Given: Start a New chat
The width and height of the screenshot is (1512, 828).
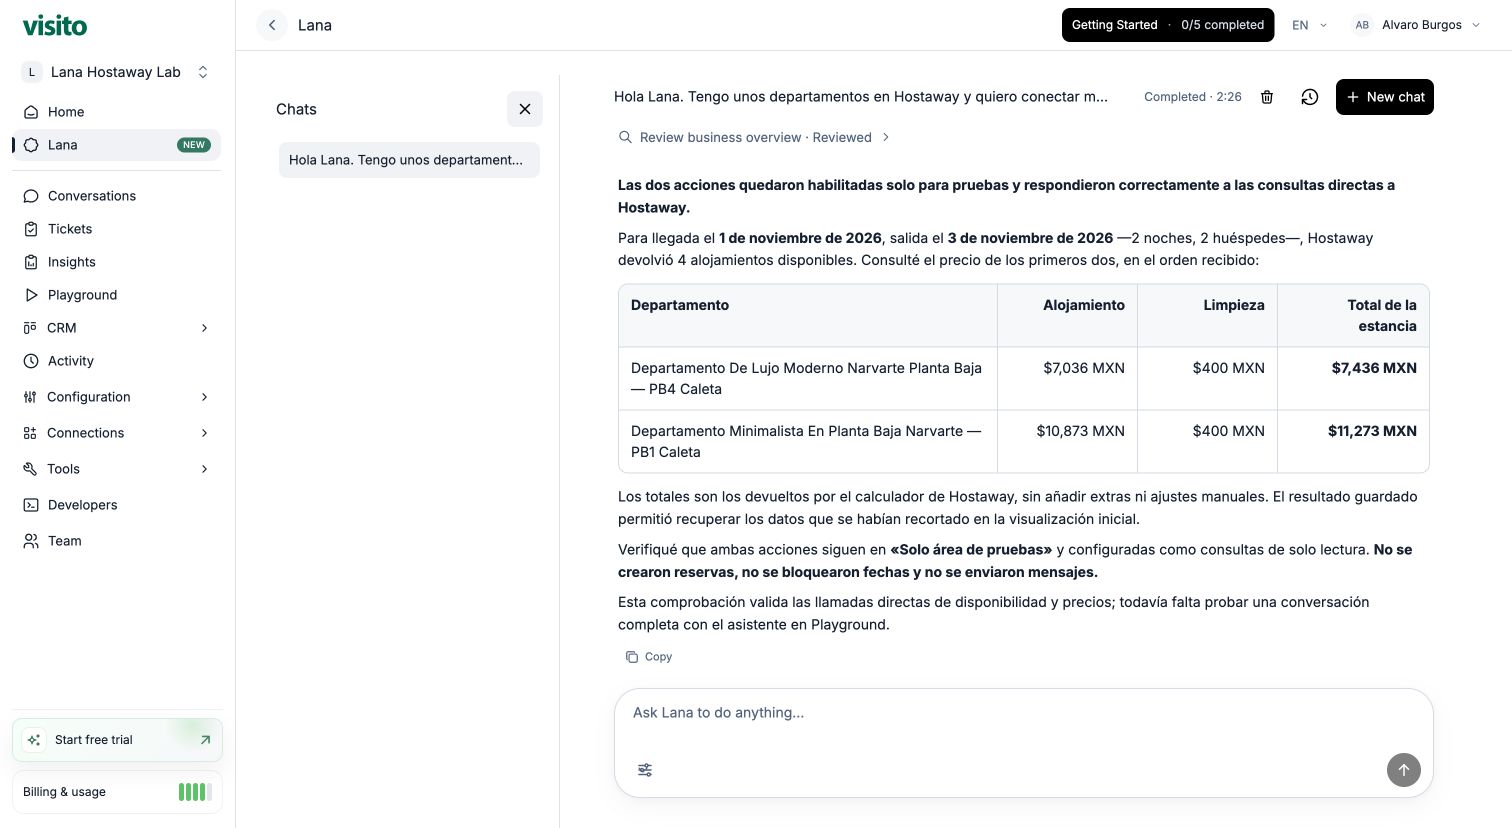Looking at the screenshot, I should [1385, 97].
